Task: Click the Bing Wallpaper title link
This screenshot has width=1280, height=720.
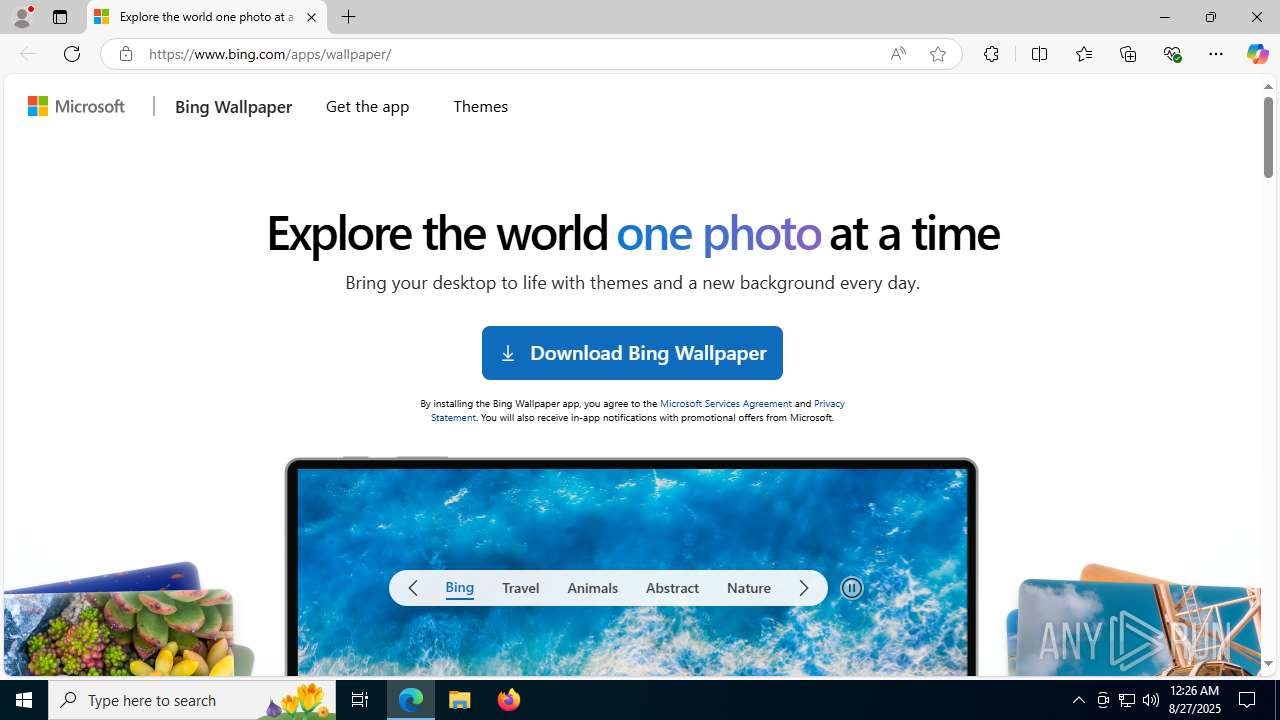Action: point(233,107)
